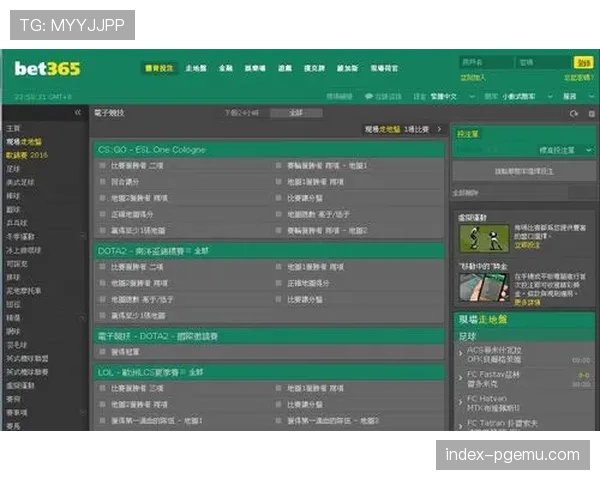Click the yellow login button

click(583, 62)
